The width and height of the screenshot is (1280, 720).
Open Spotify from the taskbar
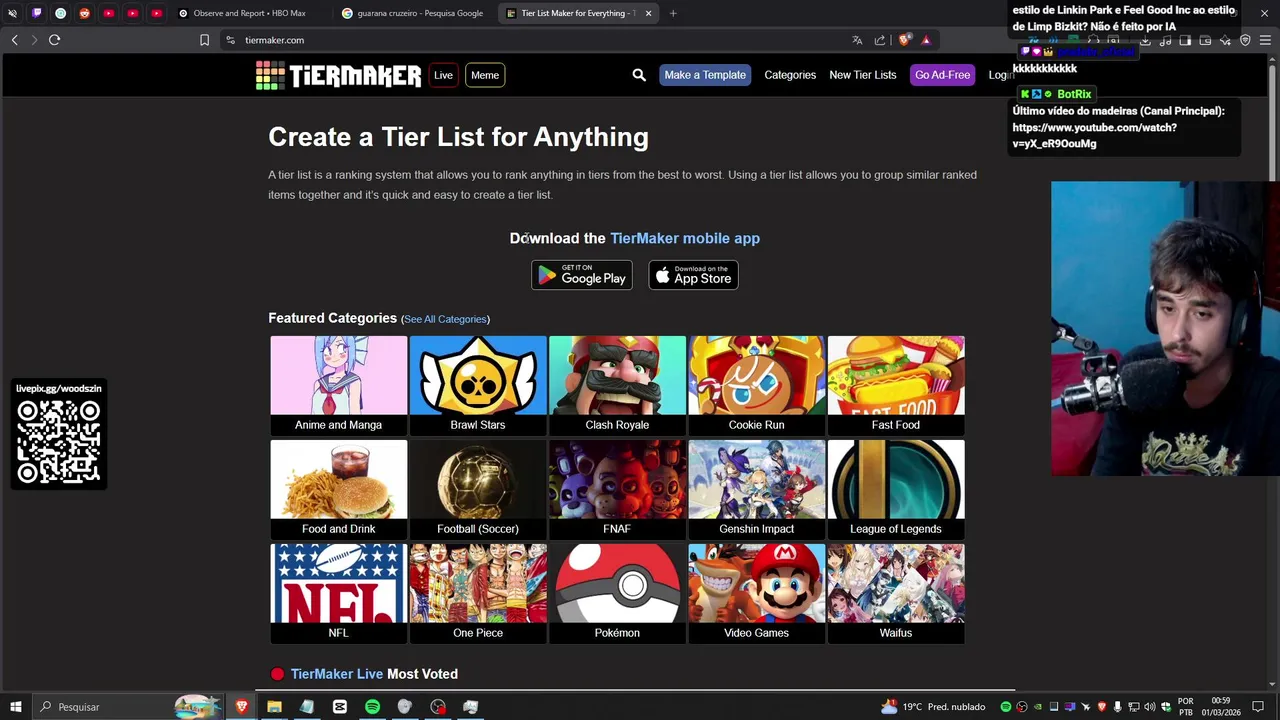point(372,707)
